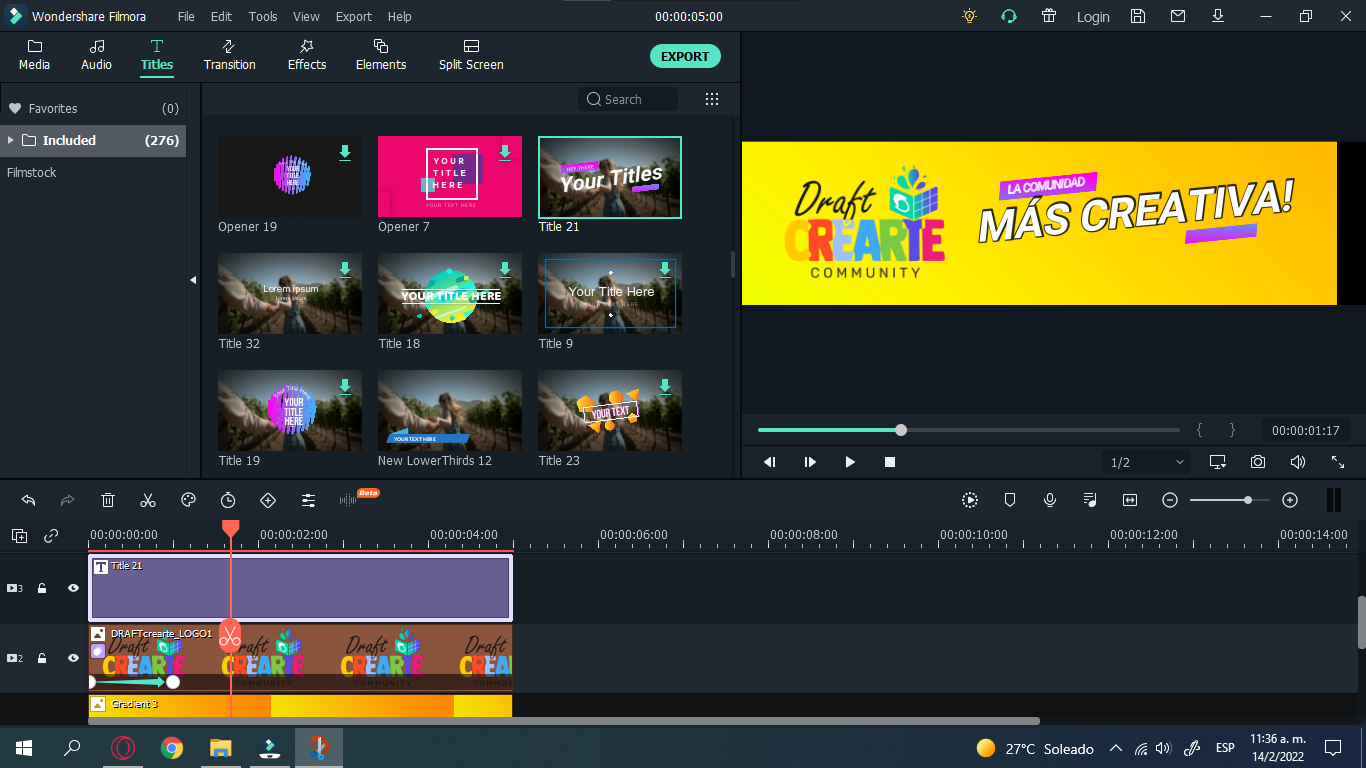Click the Login link
Screen dimensions: 1366x768
[x=1093, y=17]
